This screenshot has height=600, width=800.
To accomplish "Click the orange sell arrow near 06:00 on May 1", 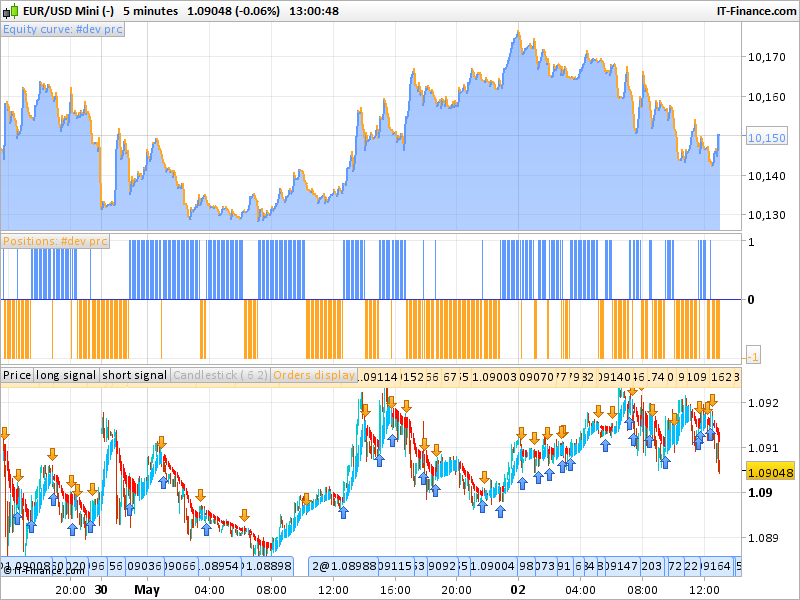I will point(245,515).
